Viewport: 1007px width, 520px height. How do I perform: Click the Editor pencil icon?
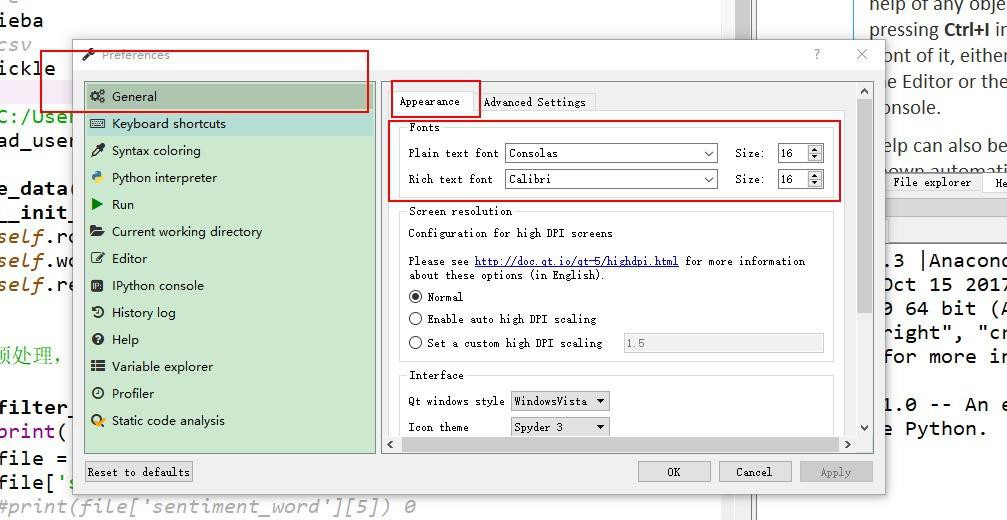[98, 258]
